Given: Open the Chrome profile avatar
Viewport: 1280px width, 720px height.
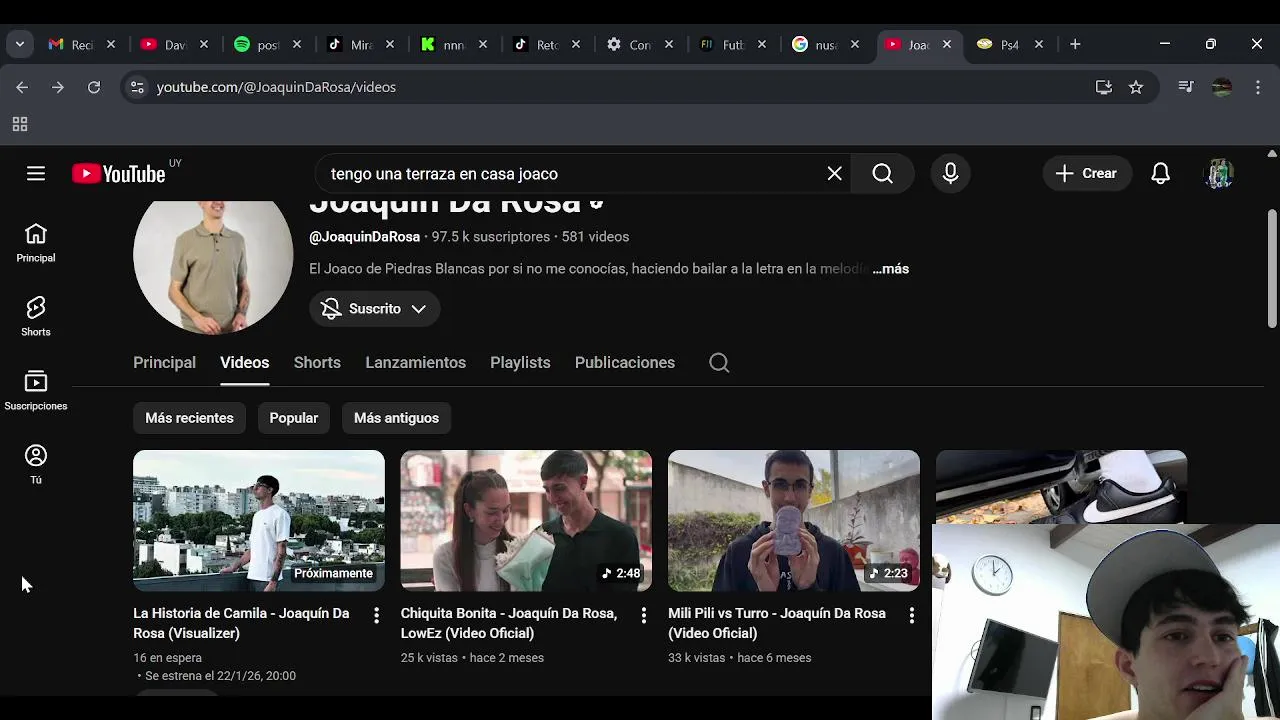Looking at the screenshot, I should [x=1222, y=88].
